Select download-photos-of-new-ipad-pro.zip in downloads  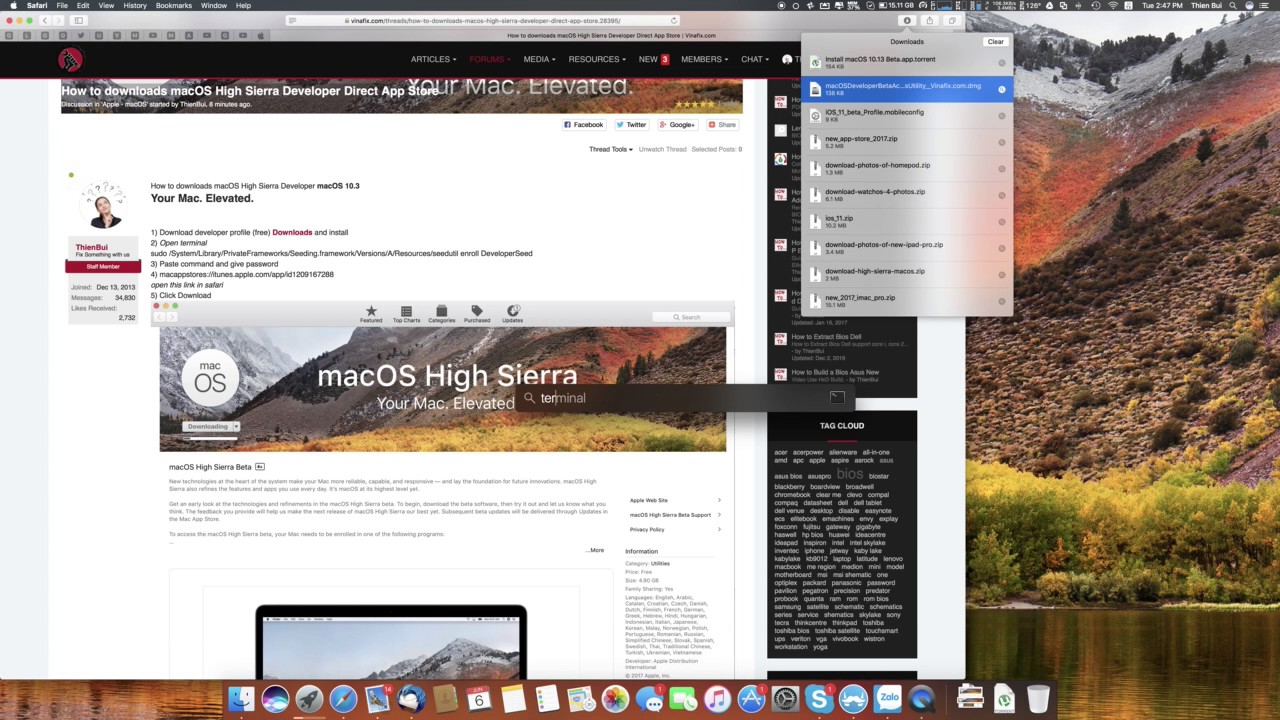(907, 248)
